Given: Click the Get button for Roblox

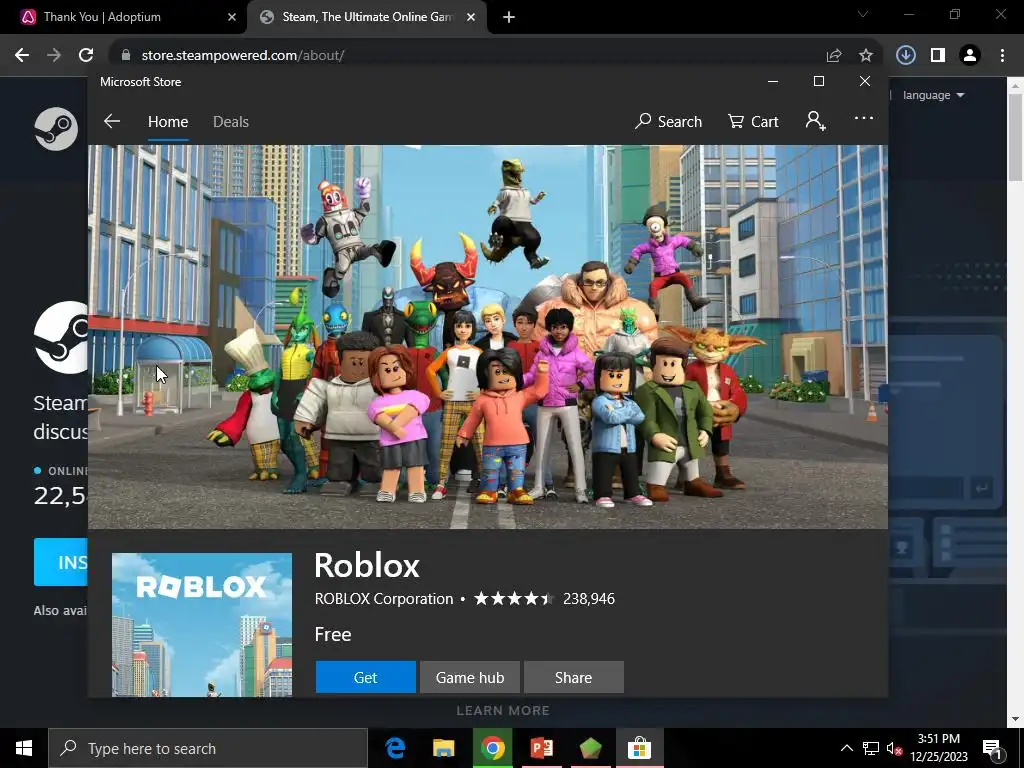Looking at the screenshot, I should tap(366, 677).
